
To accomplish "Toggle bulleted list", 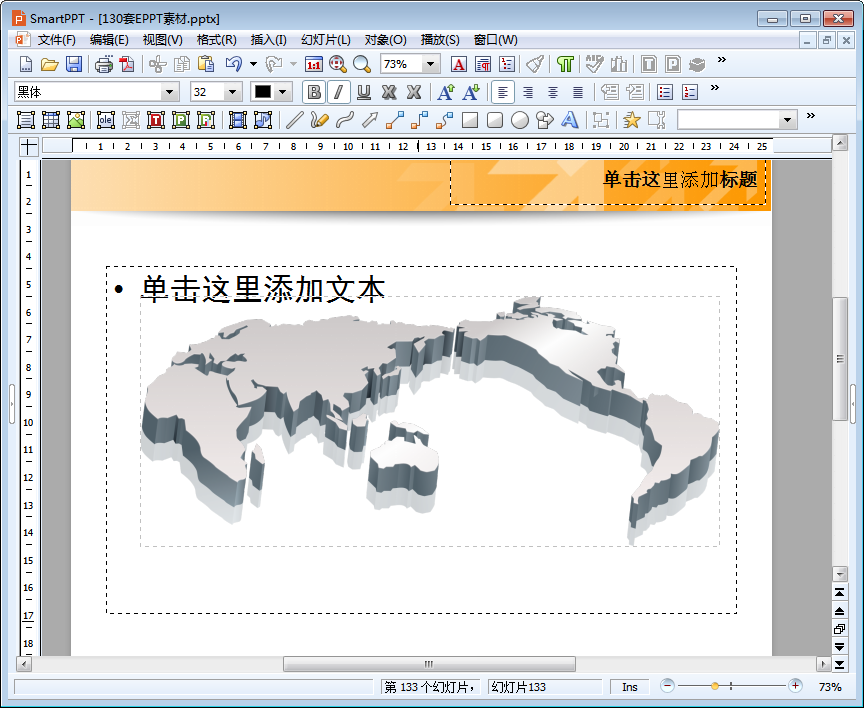I will [x=665, y=92].
